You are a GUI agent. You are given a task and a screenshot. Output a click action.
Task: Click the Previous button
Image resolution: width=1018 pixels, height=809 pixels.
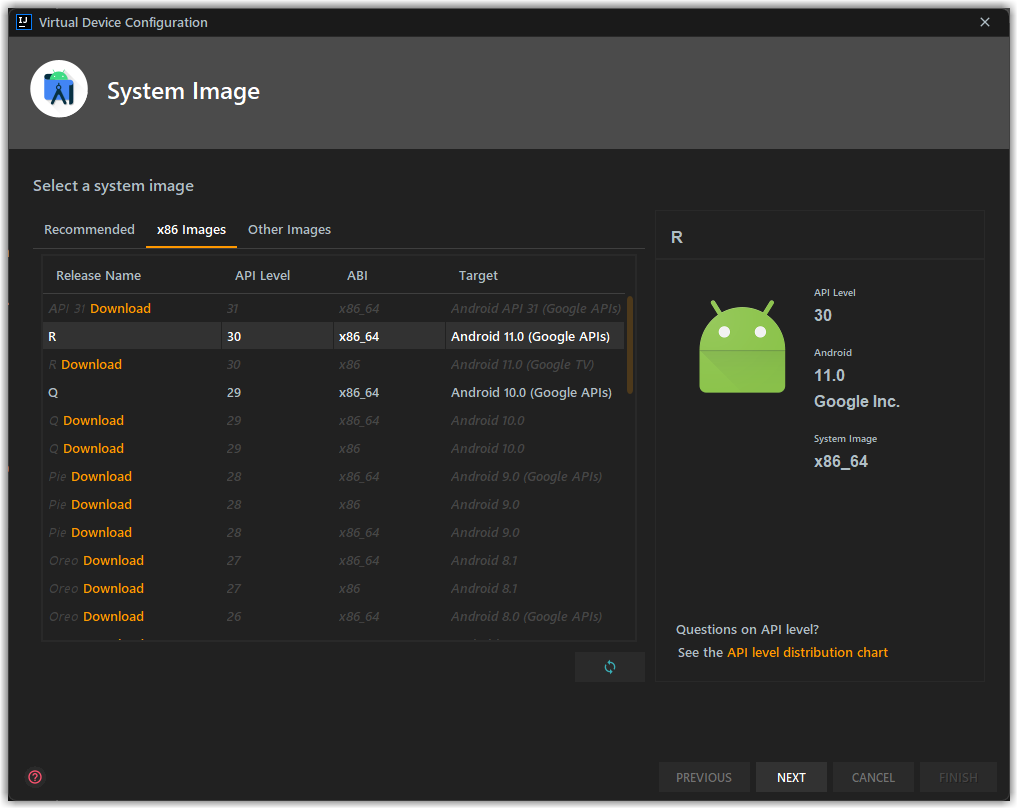point(704,777)
